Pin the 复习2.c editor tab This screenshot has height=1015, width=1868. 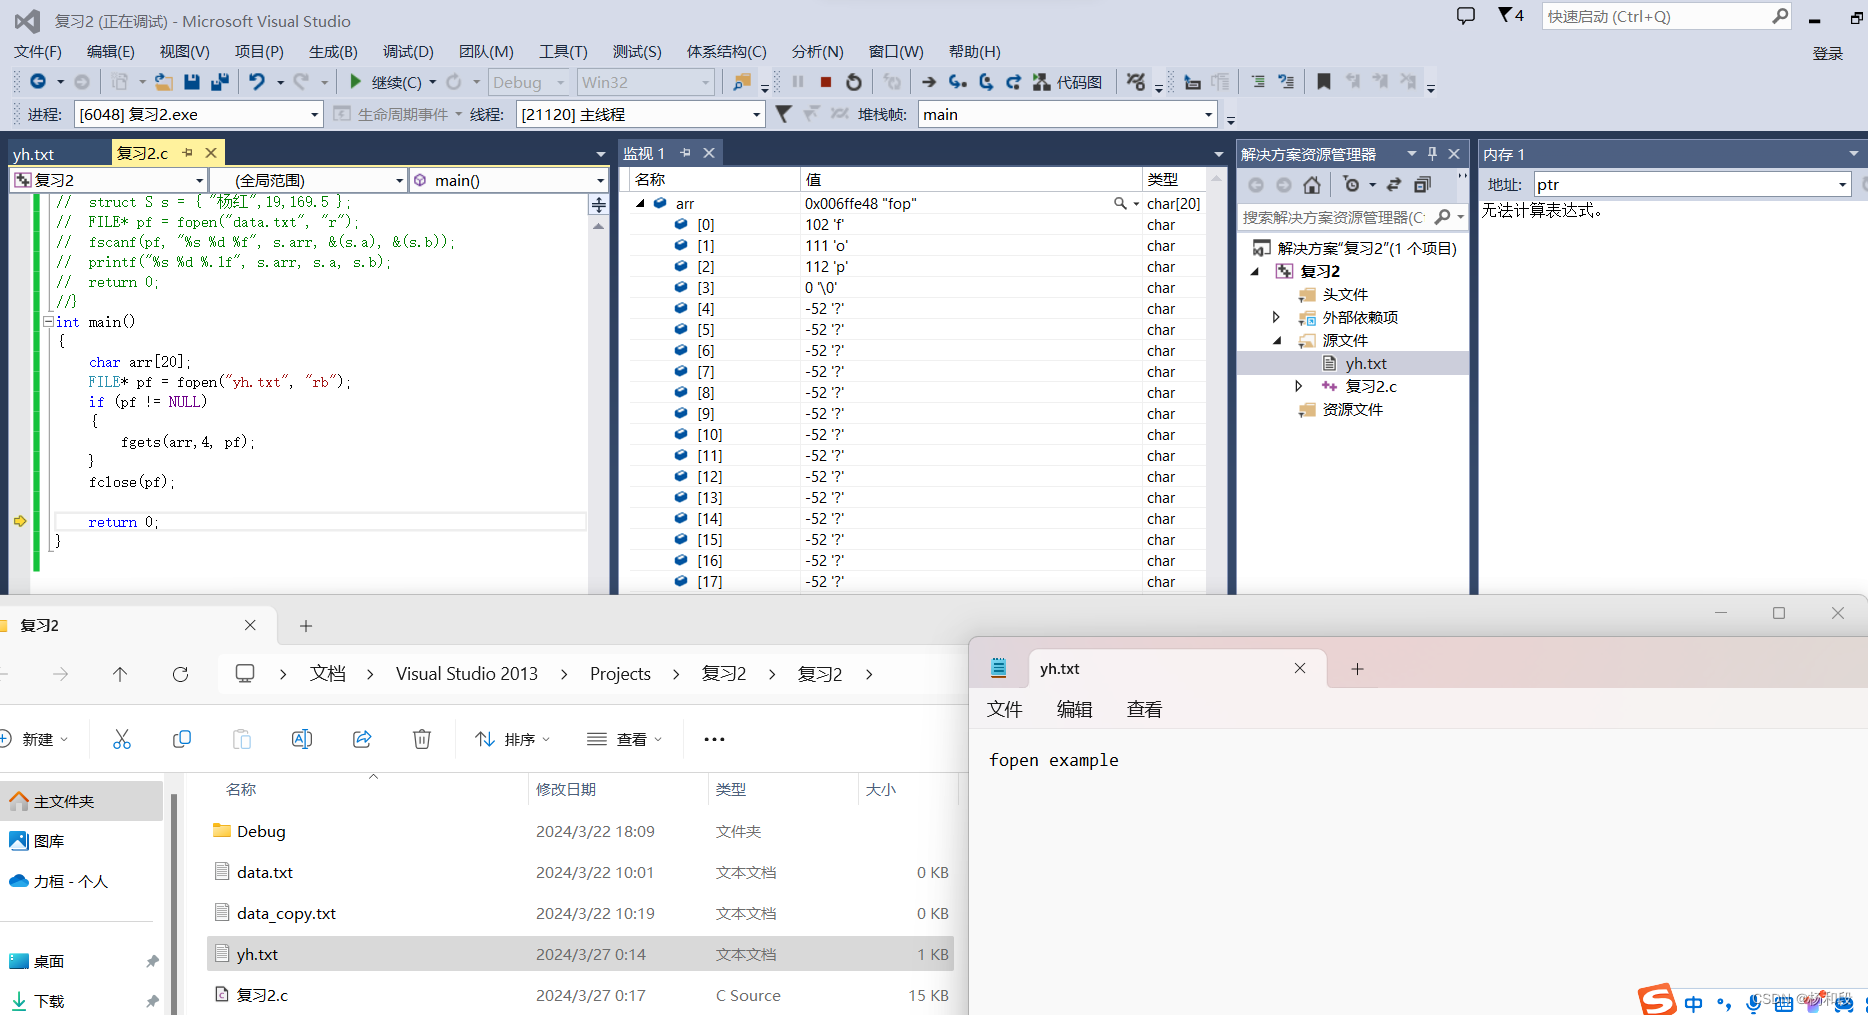tap(187, 153)
